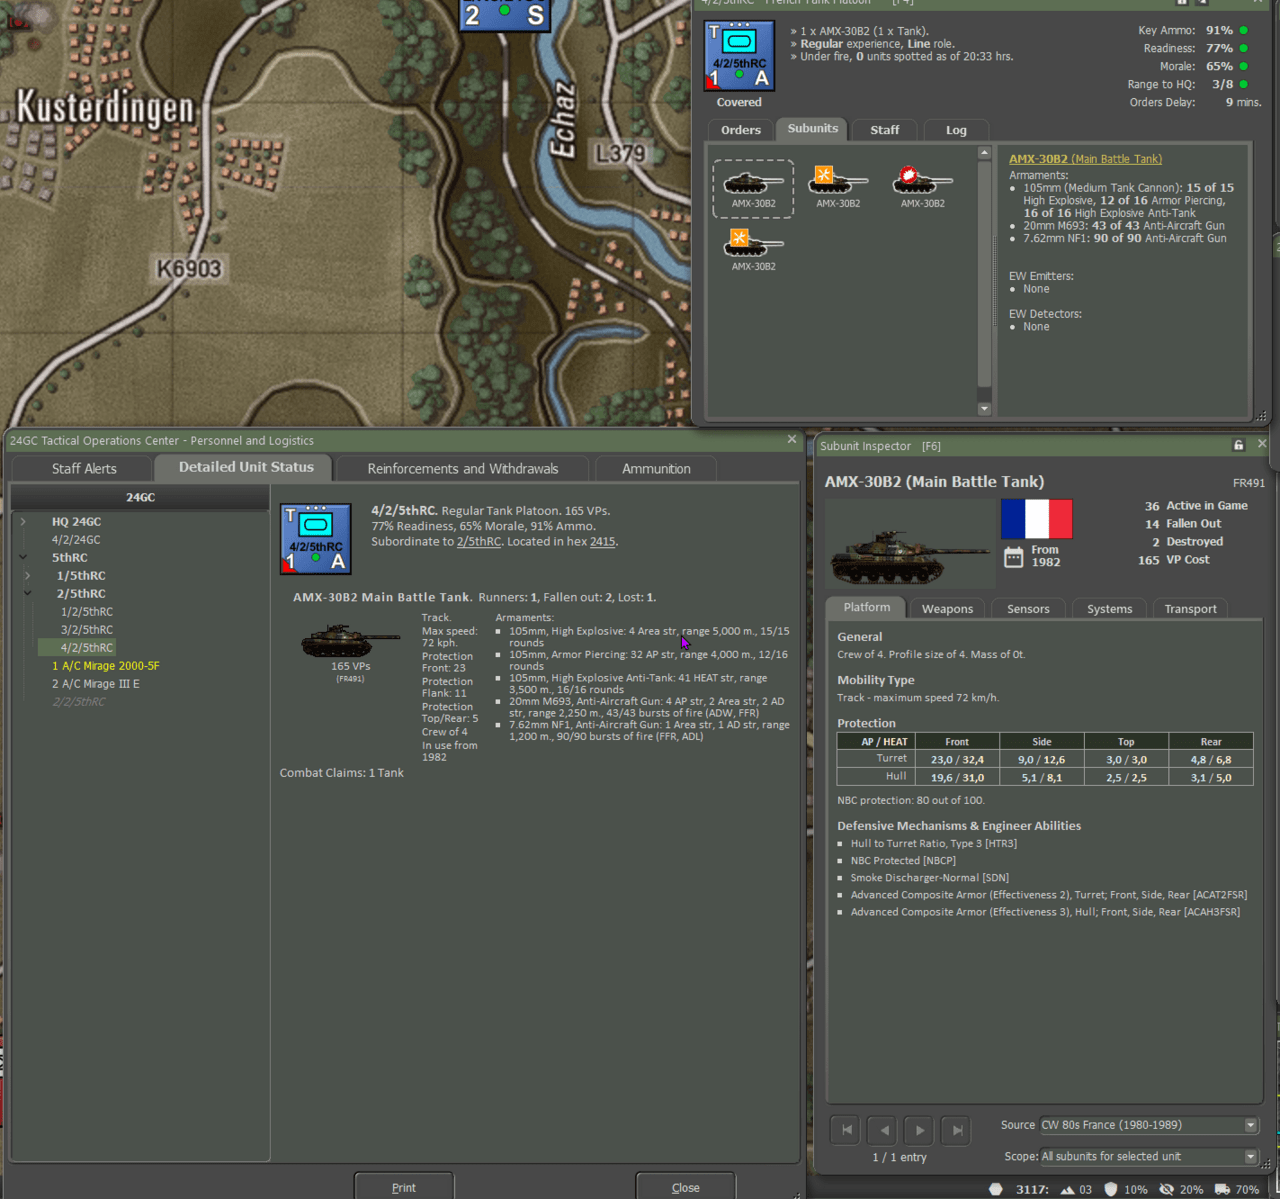Click the French flag in Subunit Inspector
Screen dimensions: 1280x1199
click(1036, 519)
